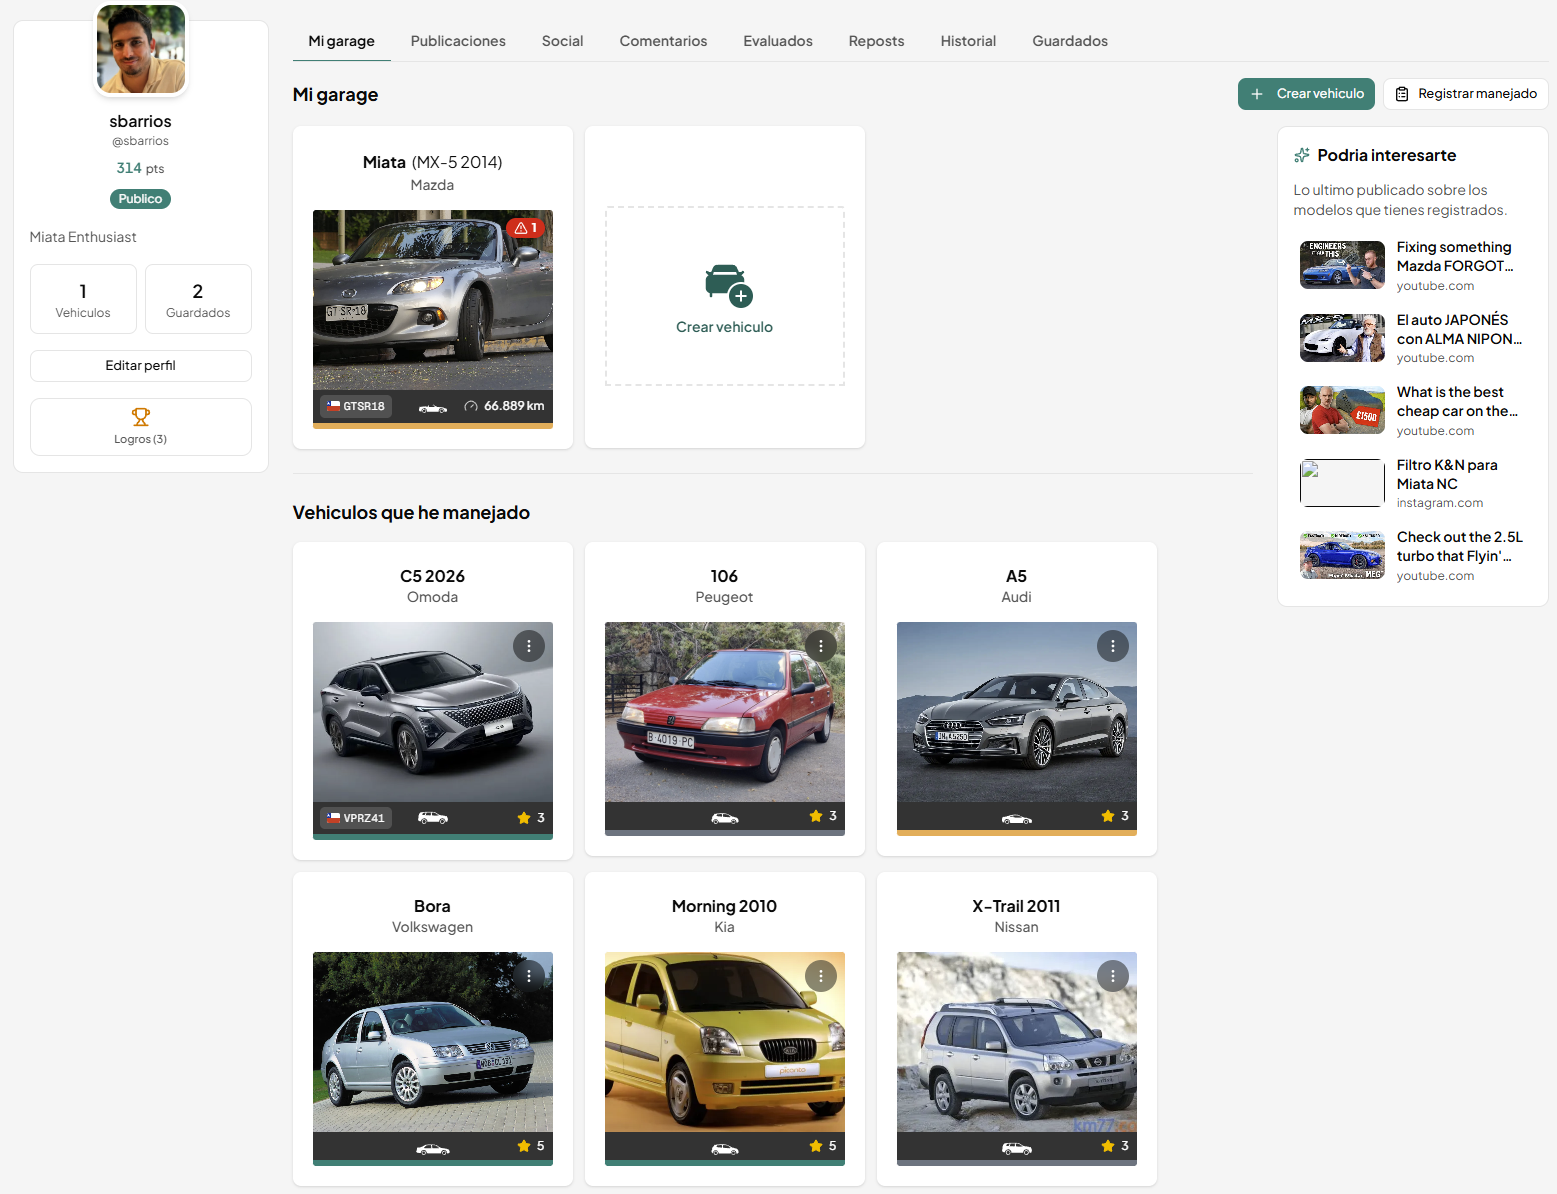Screen dimensions: 1557x1194
Task: Click the Guardados count box
Action: click(x=198, y=299)
